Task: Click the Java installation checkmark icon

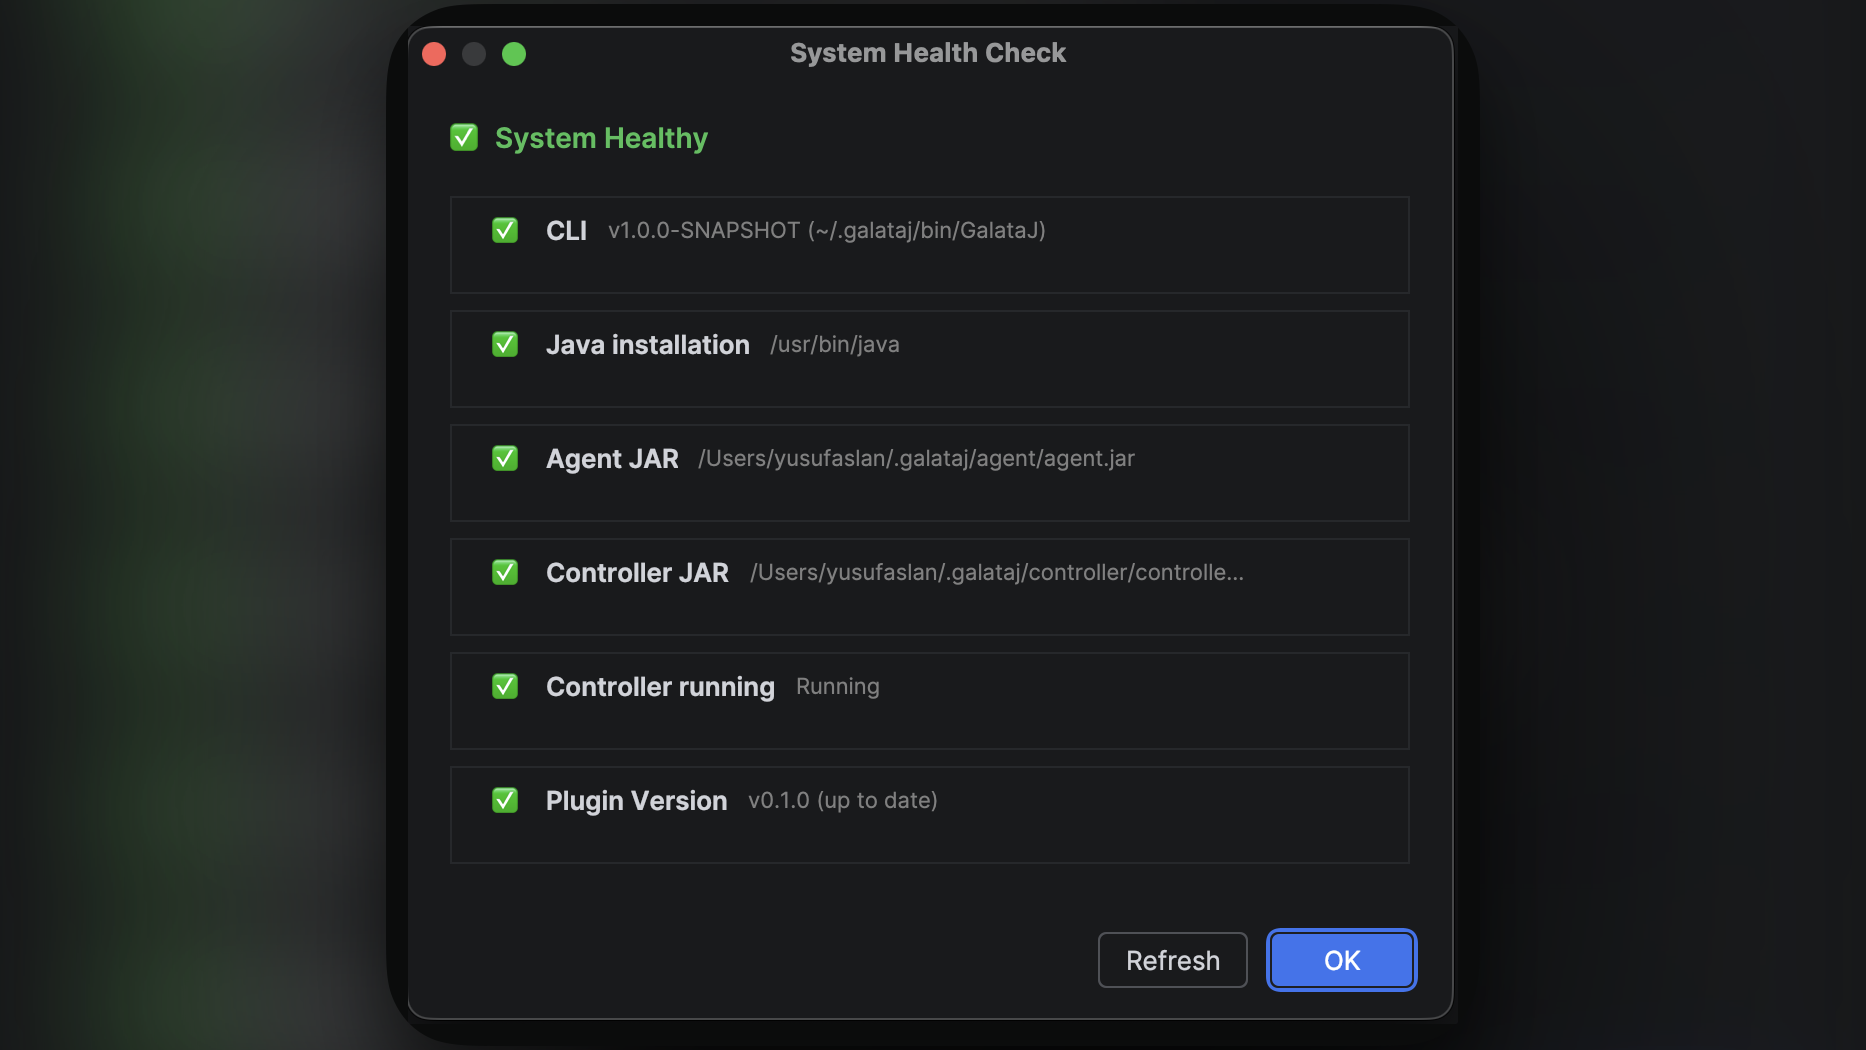Action: [505, 344]
